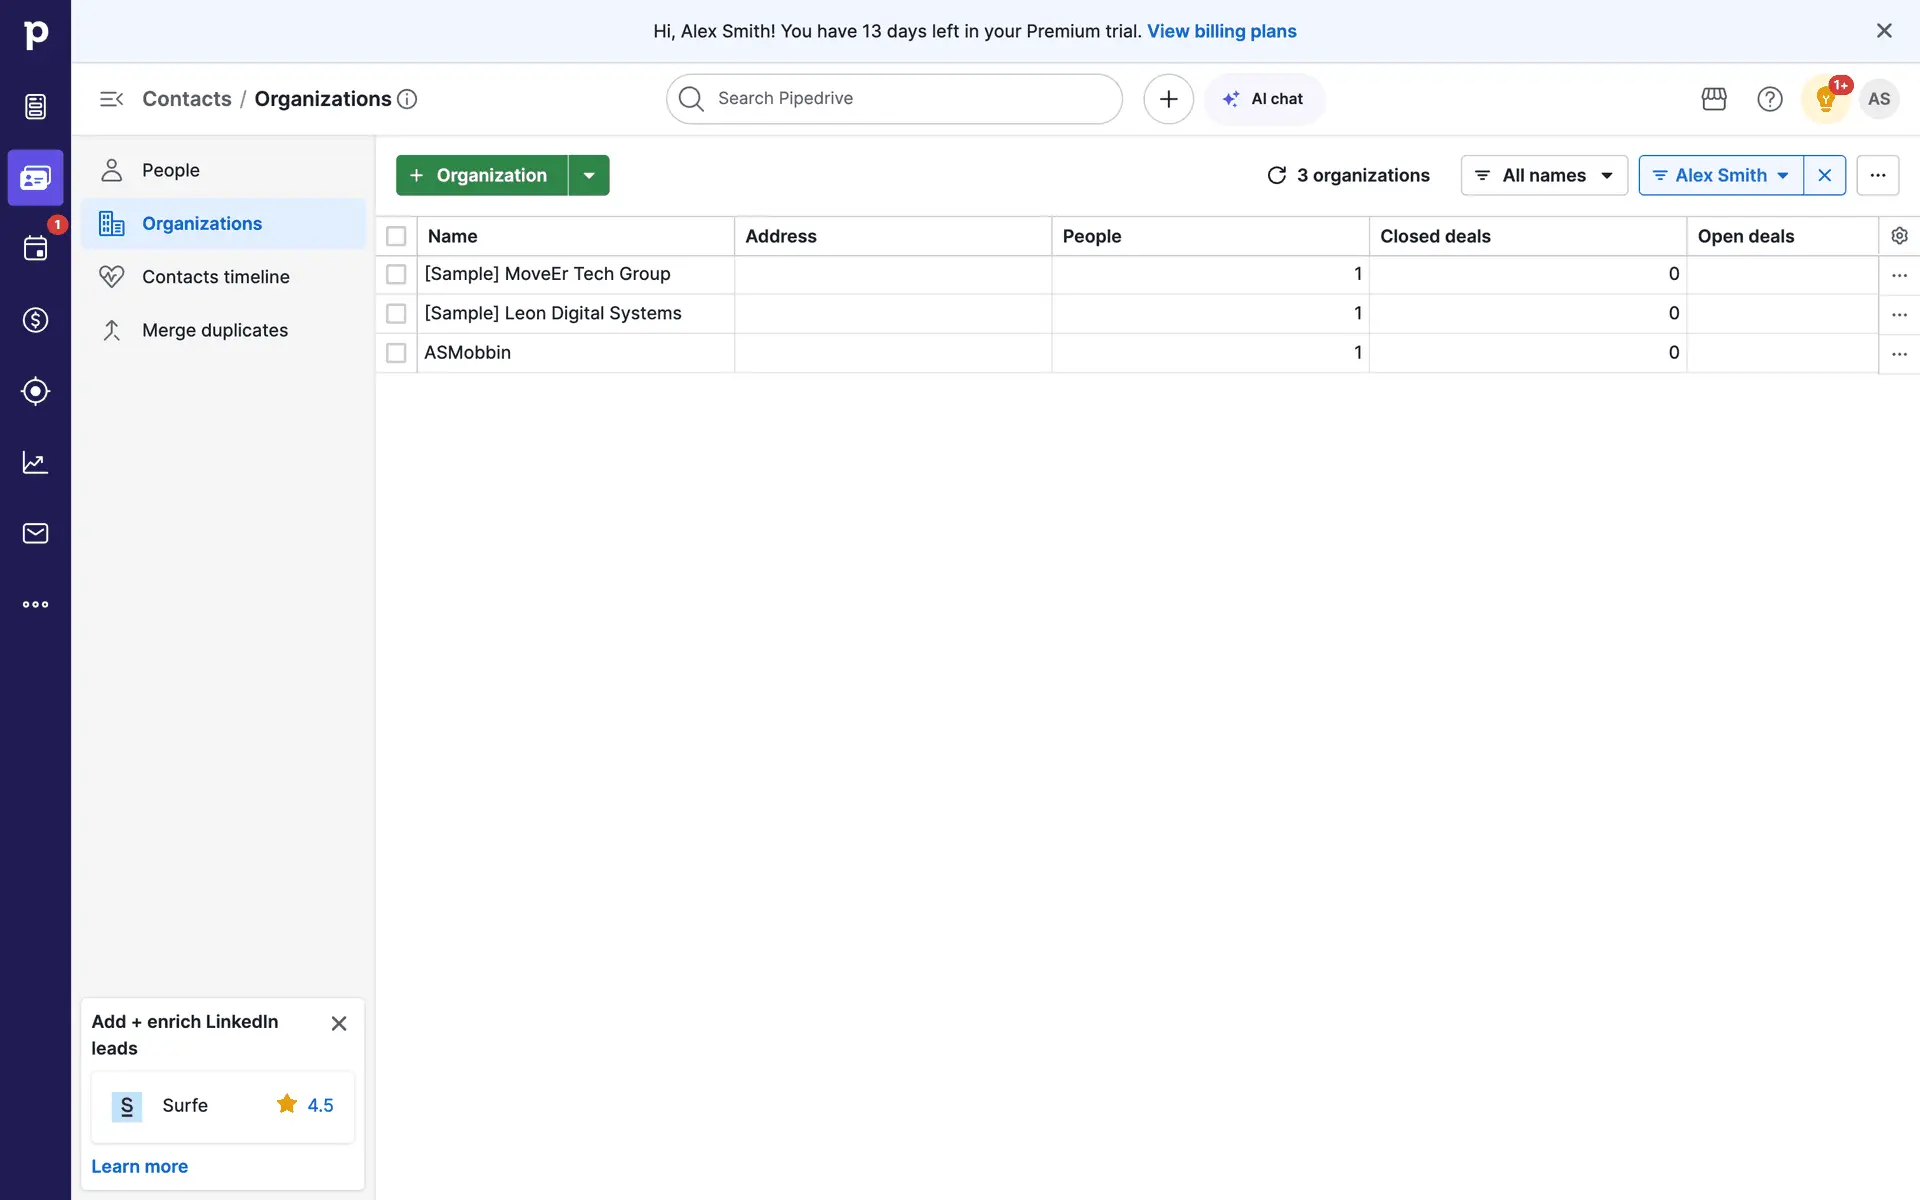Open the Mail envelope sidebar icon
This screenshot has height=1200, width=1920.
click(35, 533)
